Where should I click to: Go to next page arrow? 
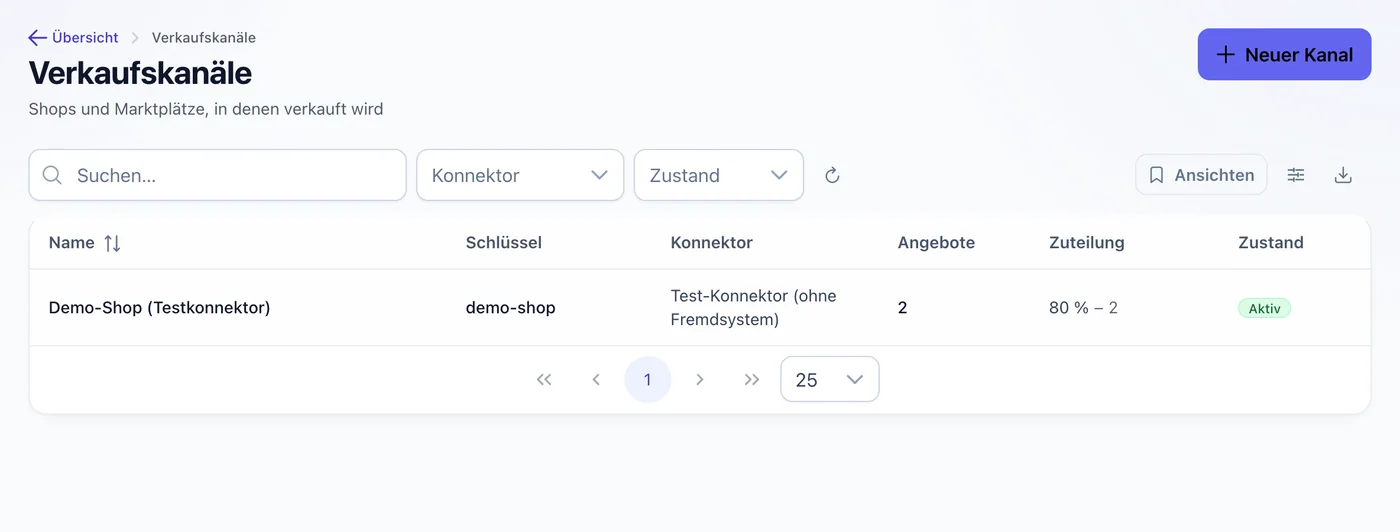pos(700,380)
